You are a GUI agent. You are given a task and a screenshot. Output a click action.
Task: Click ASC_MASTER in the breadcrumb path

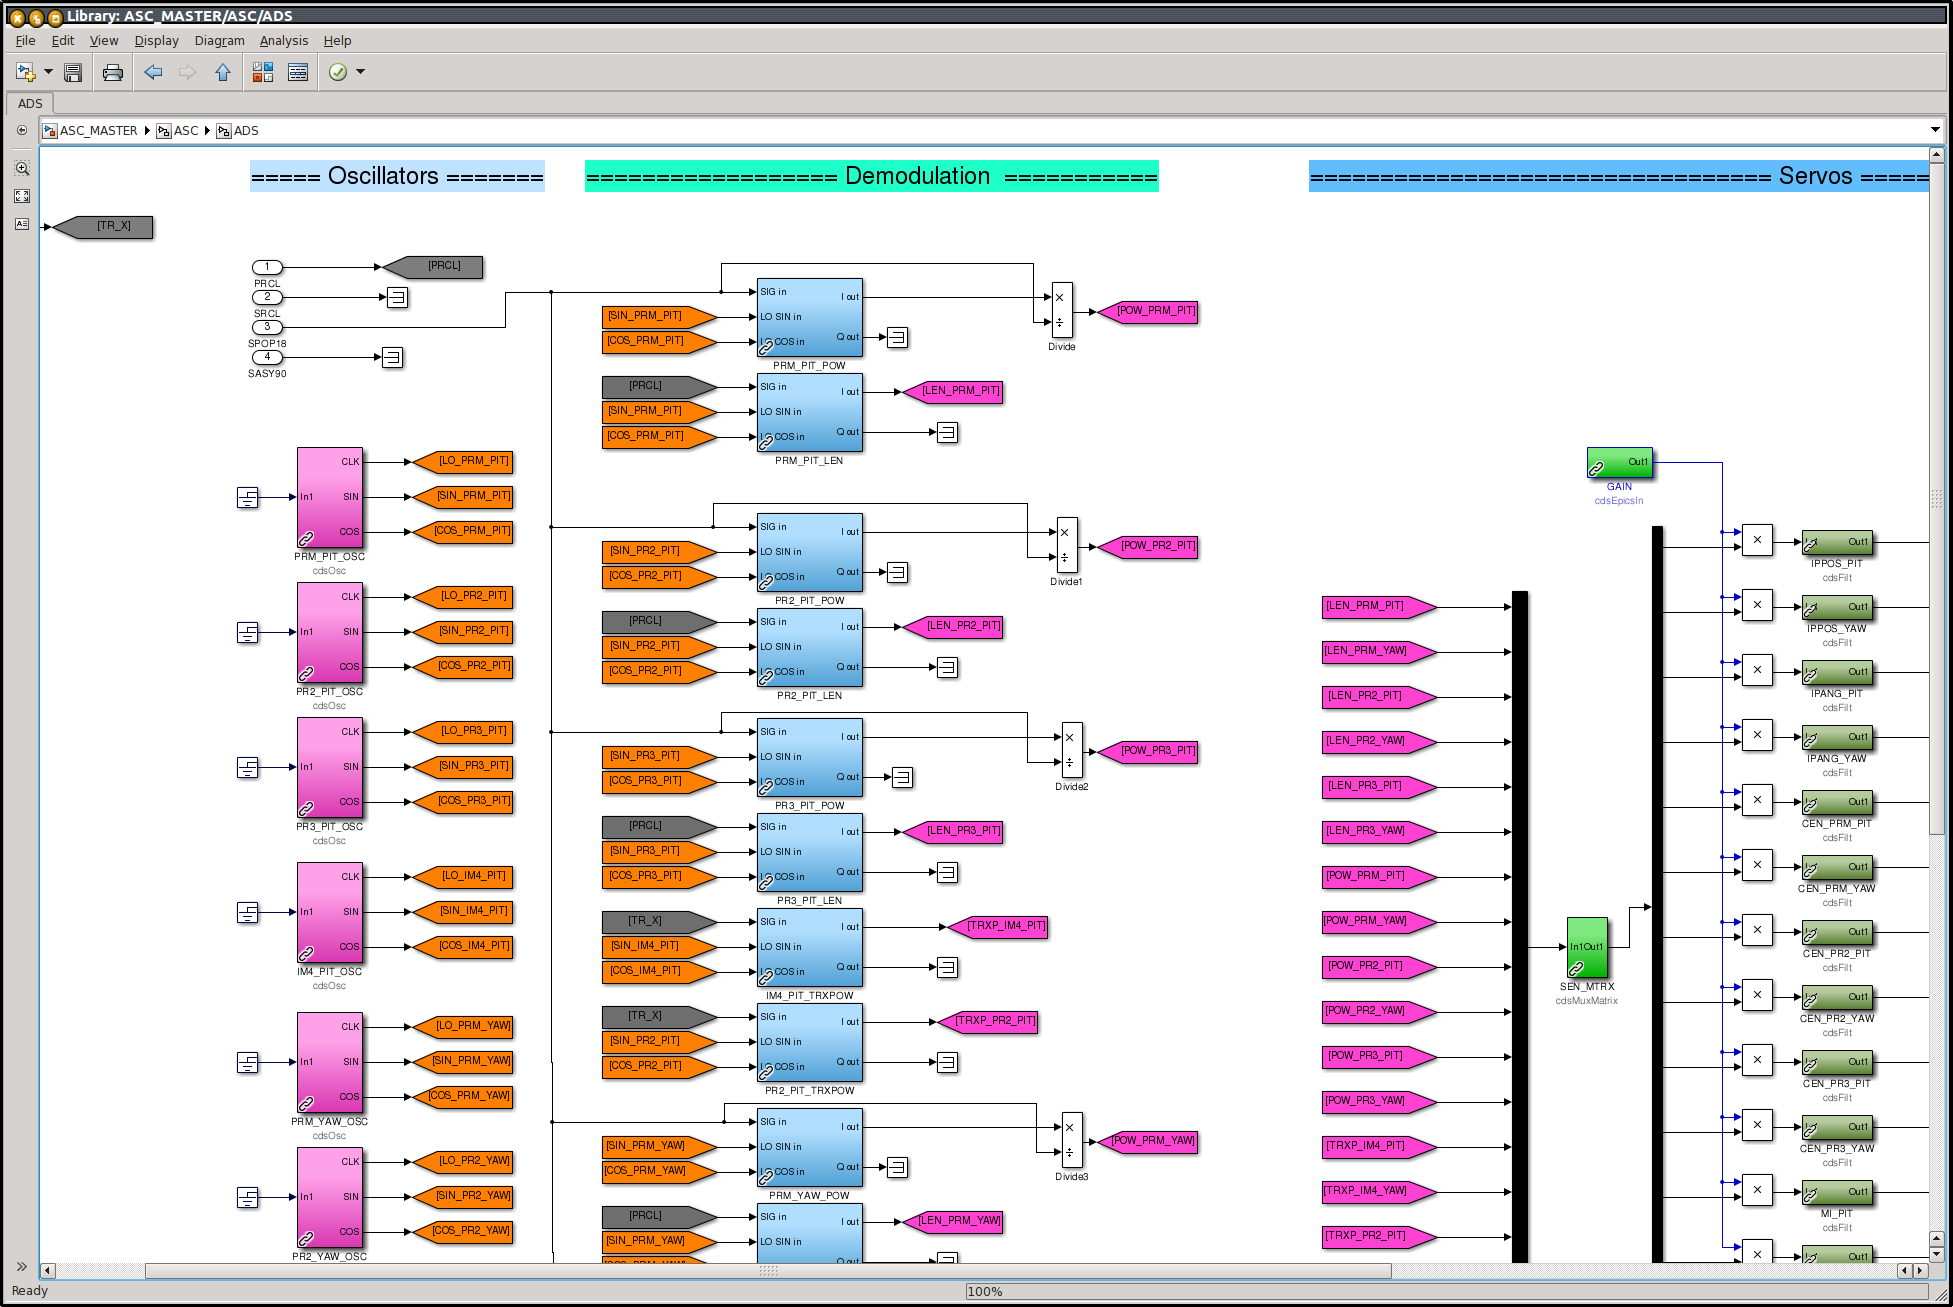(98, 131)
